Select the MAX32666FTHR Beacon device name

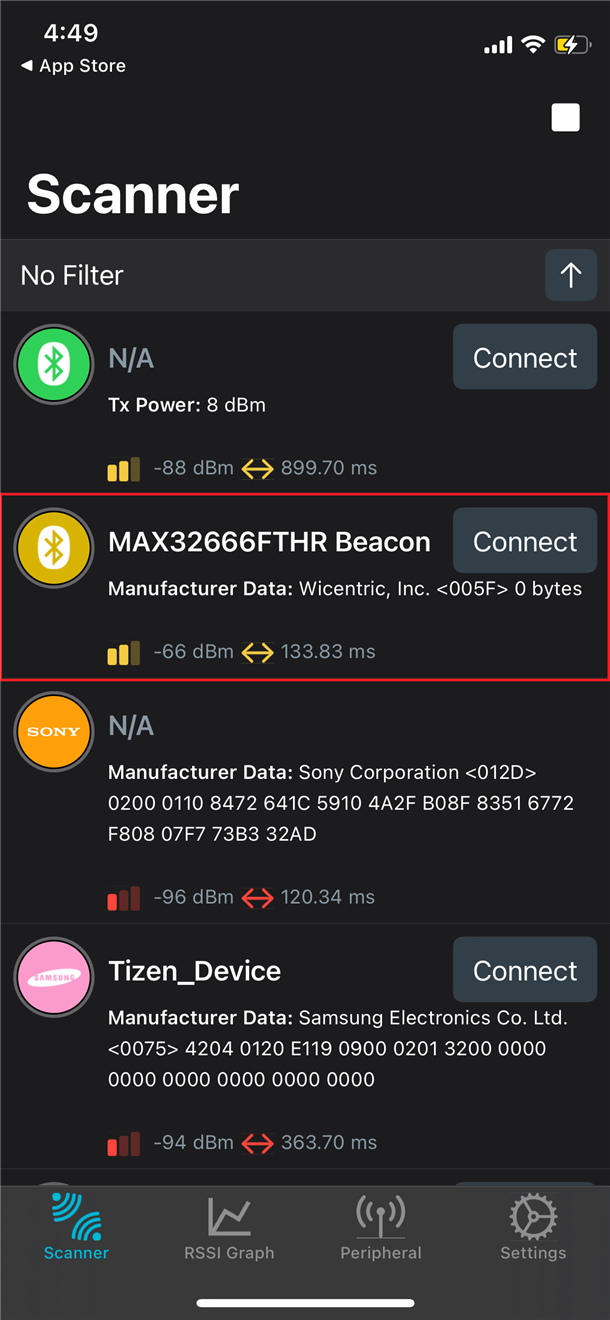[x=269, y=542]
